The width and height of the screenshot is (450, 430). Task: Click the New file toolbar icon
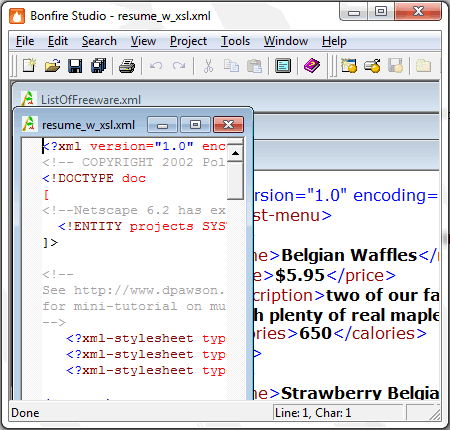tap(29, 66)
